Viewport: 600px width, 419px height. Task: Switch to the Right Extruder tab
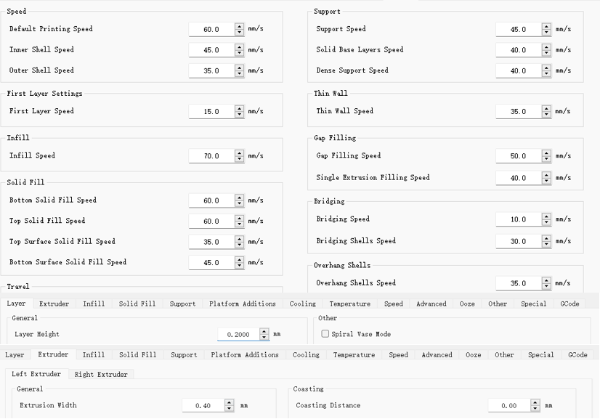click(x=103, y=373)
